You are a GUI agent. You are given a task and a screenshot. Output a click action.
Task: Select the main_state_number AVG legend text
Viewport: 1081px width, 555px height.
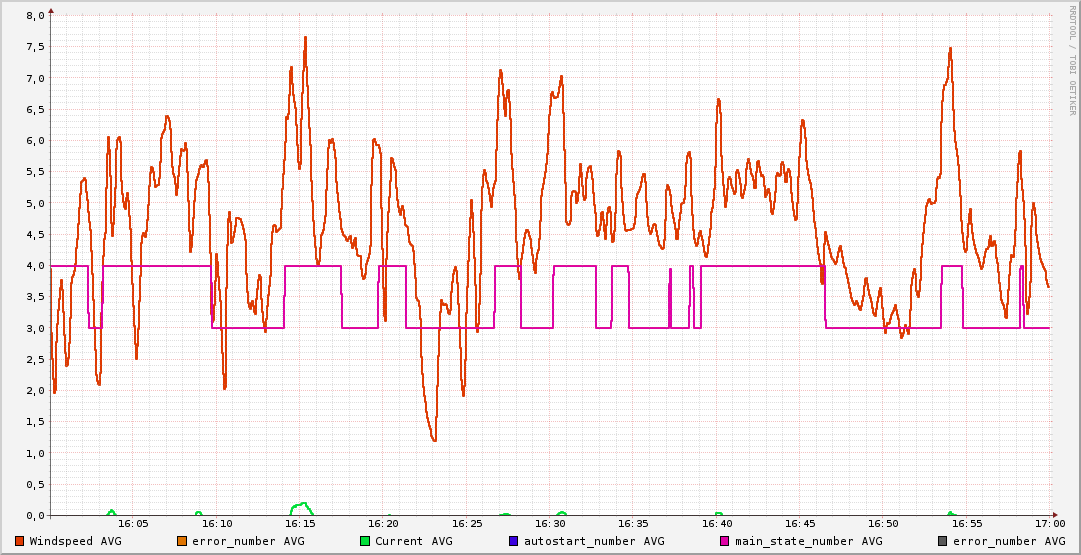coord(808,541)
